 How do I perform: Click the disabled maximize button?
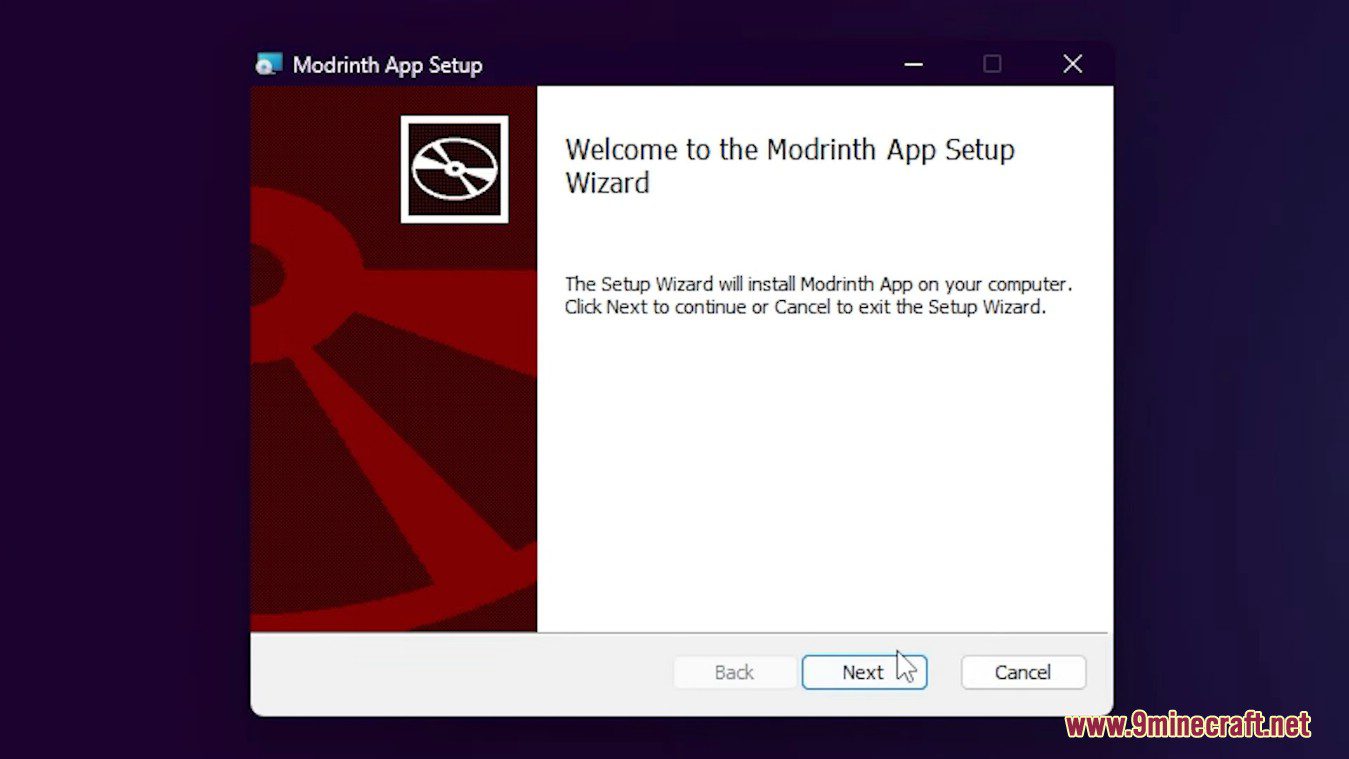pos(992,64)
